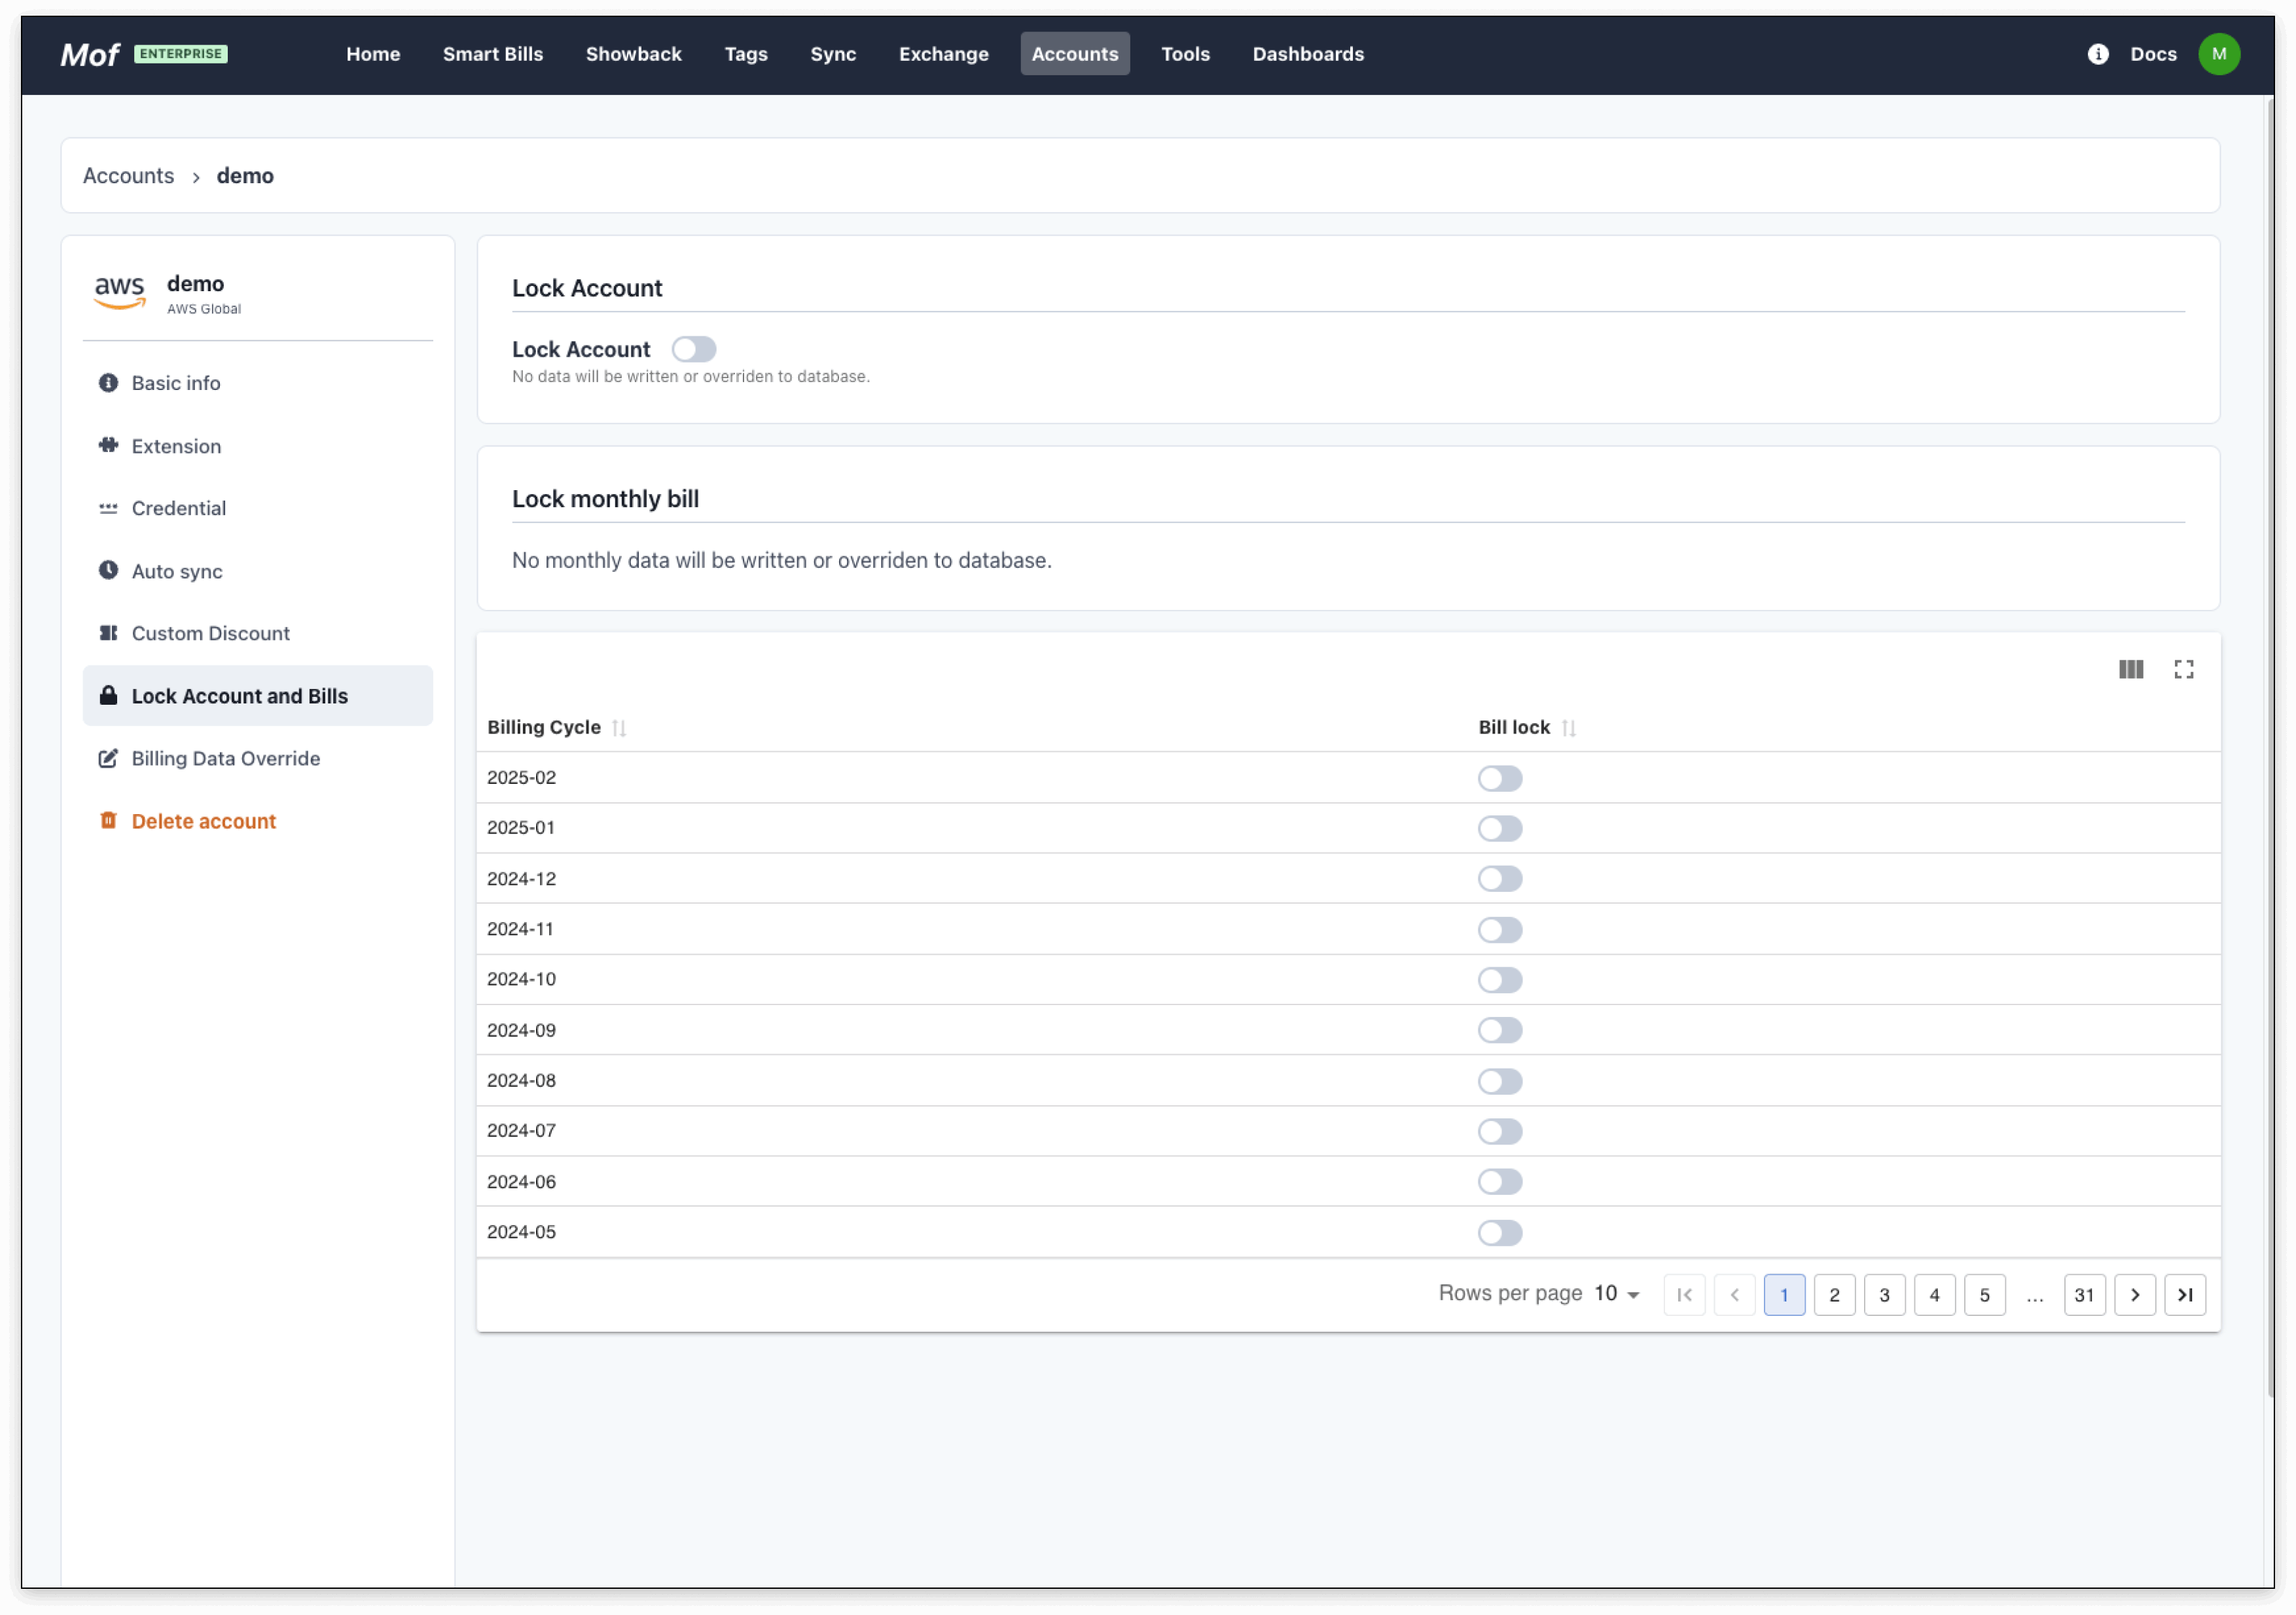Go to previous page arrow

(x=1734, y=1295)
